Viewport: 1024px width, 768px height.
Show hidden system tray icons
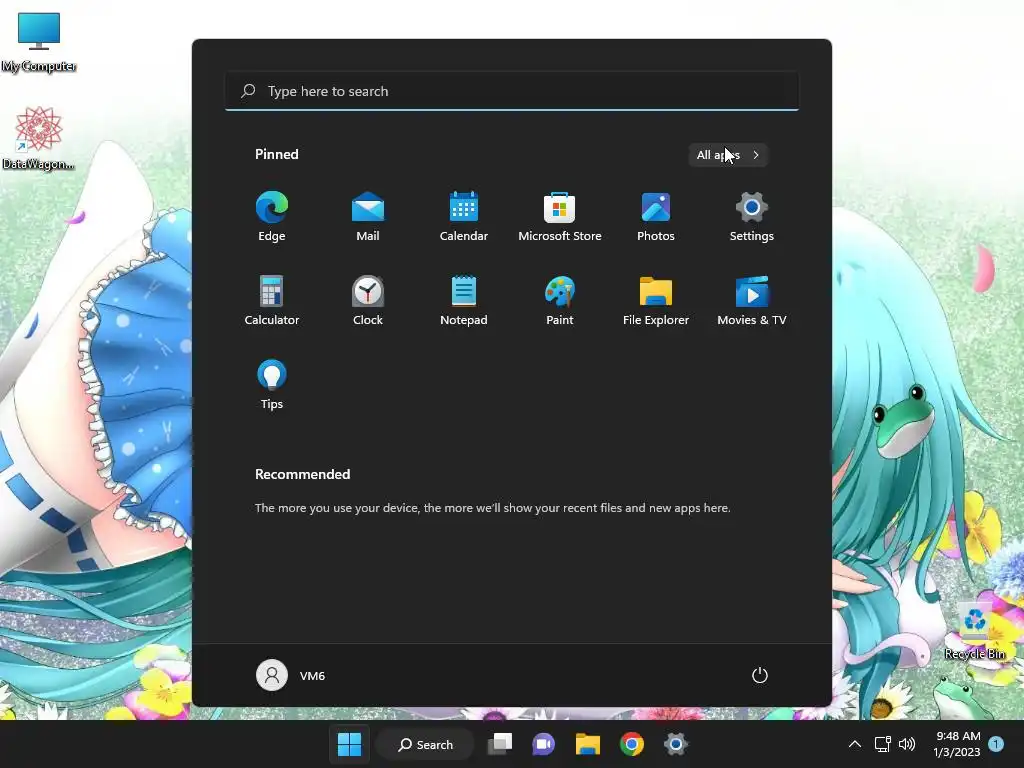[855, 744]
